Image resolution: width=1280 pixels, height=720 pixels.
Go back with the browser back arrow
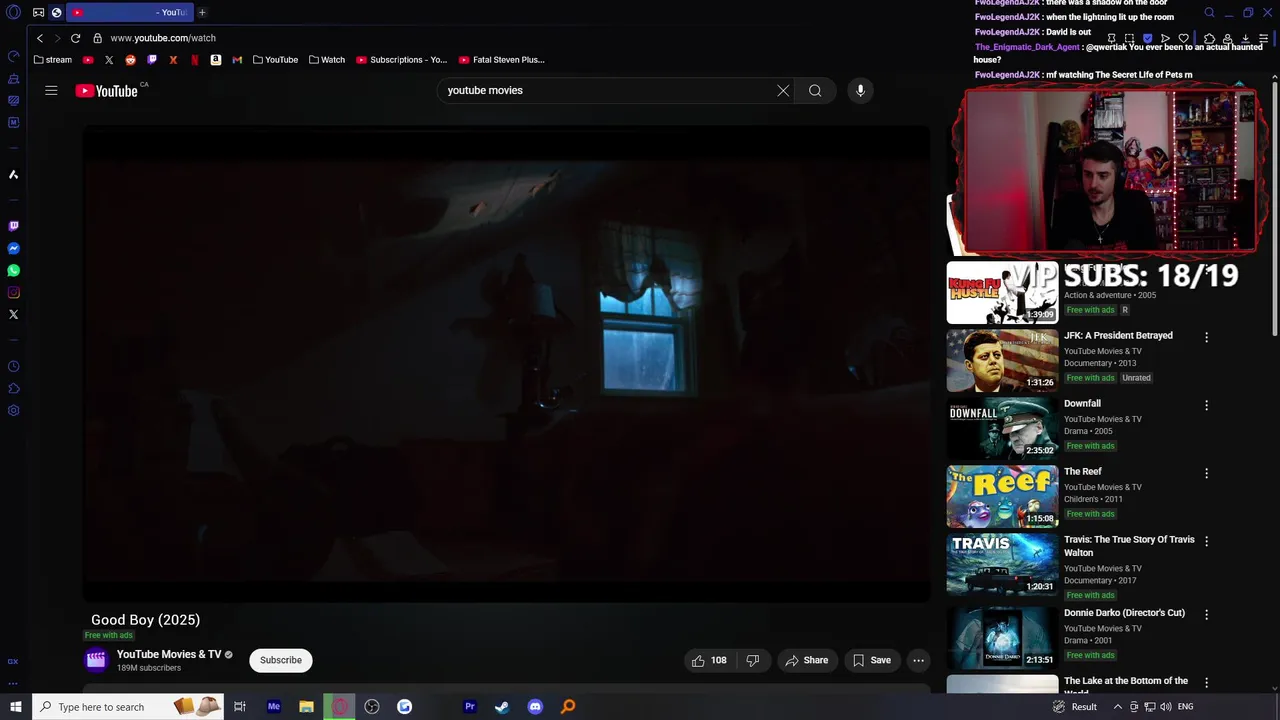point(40,38)
